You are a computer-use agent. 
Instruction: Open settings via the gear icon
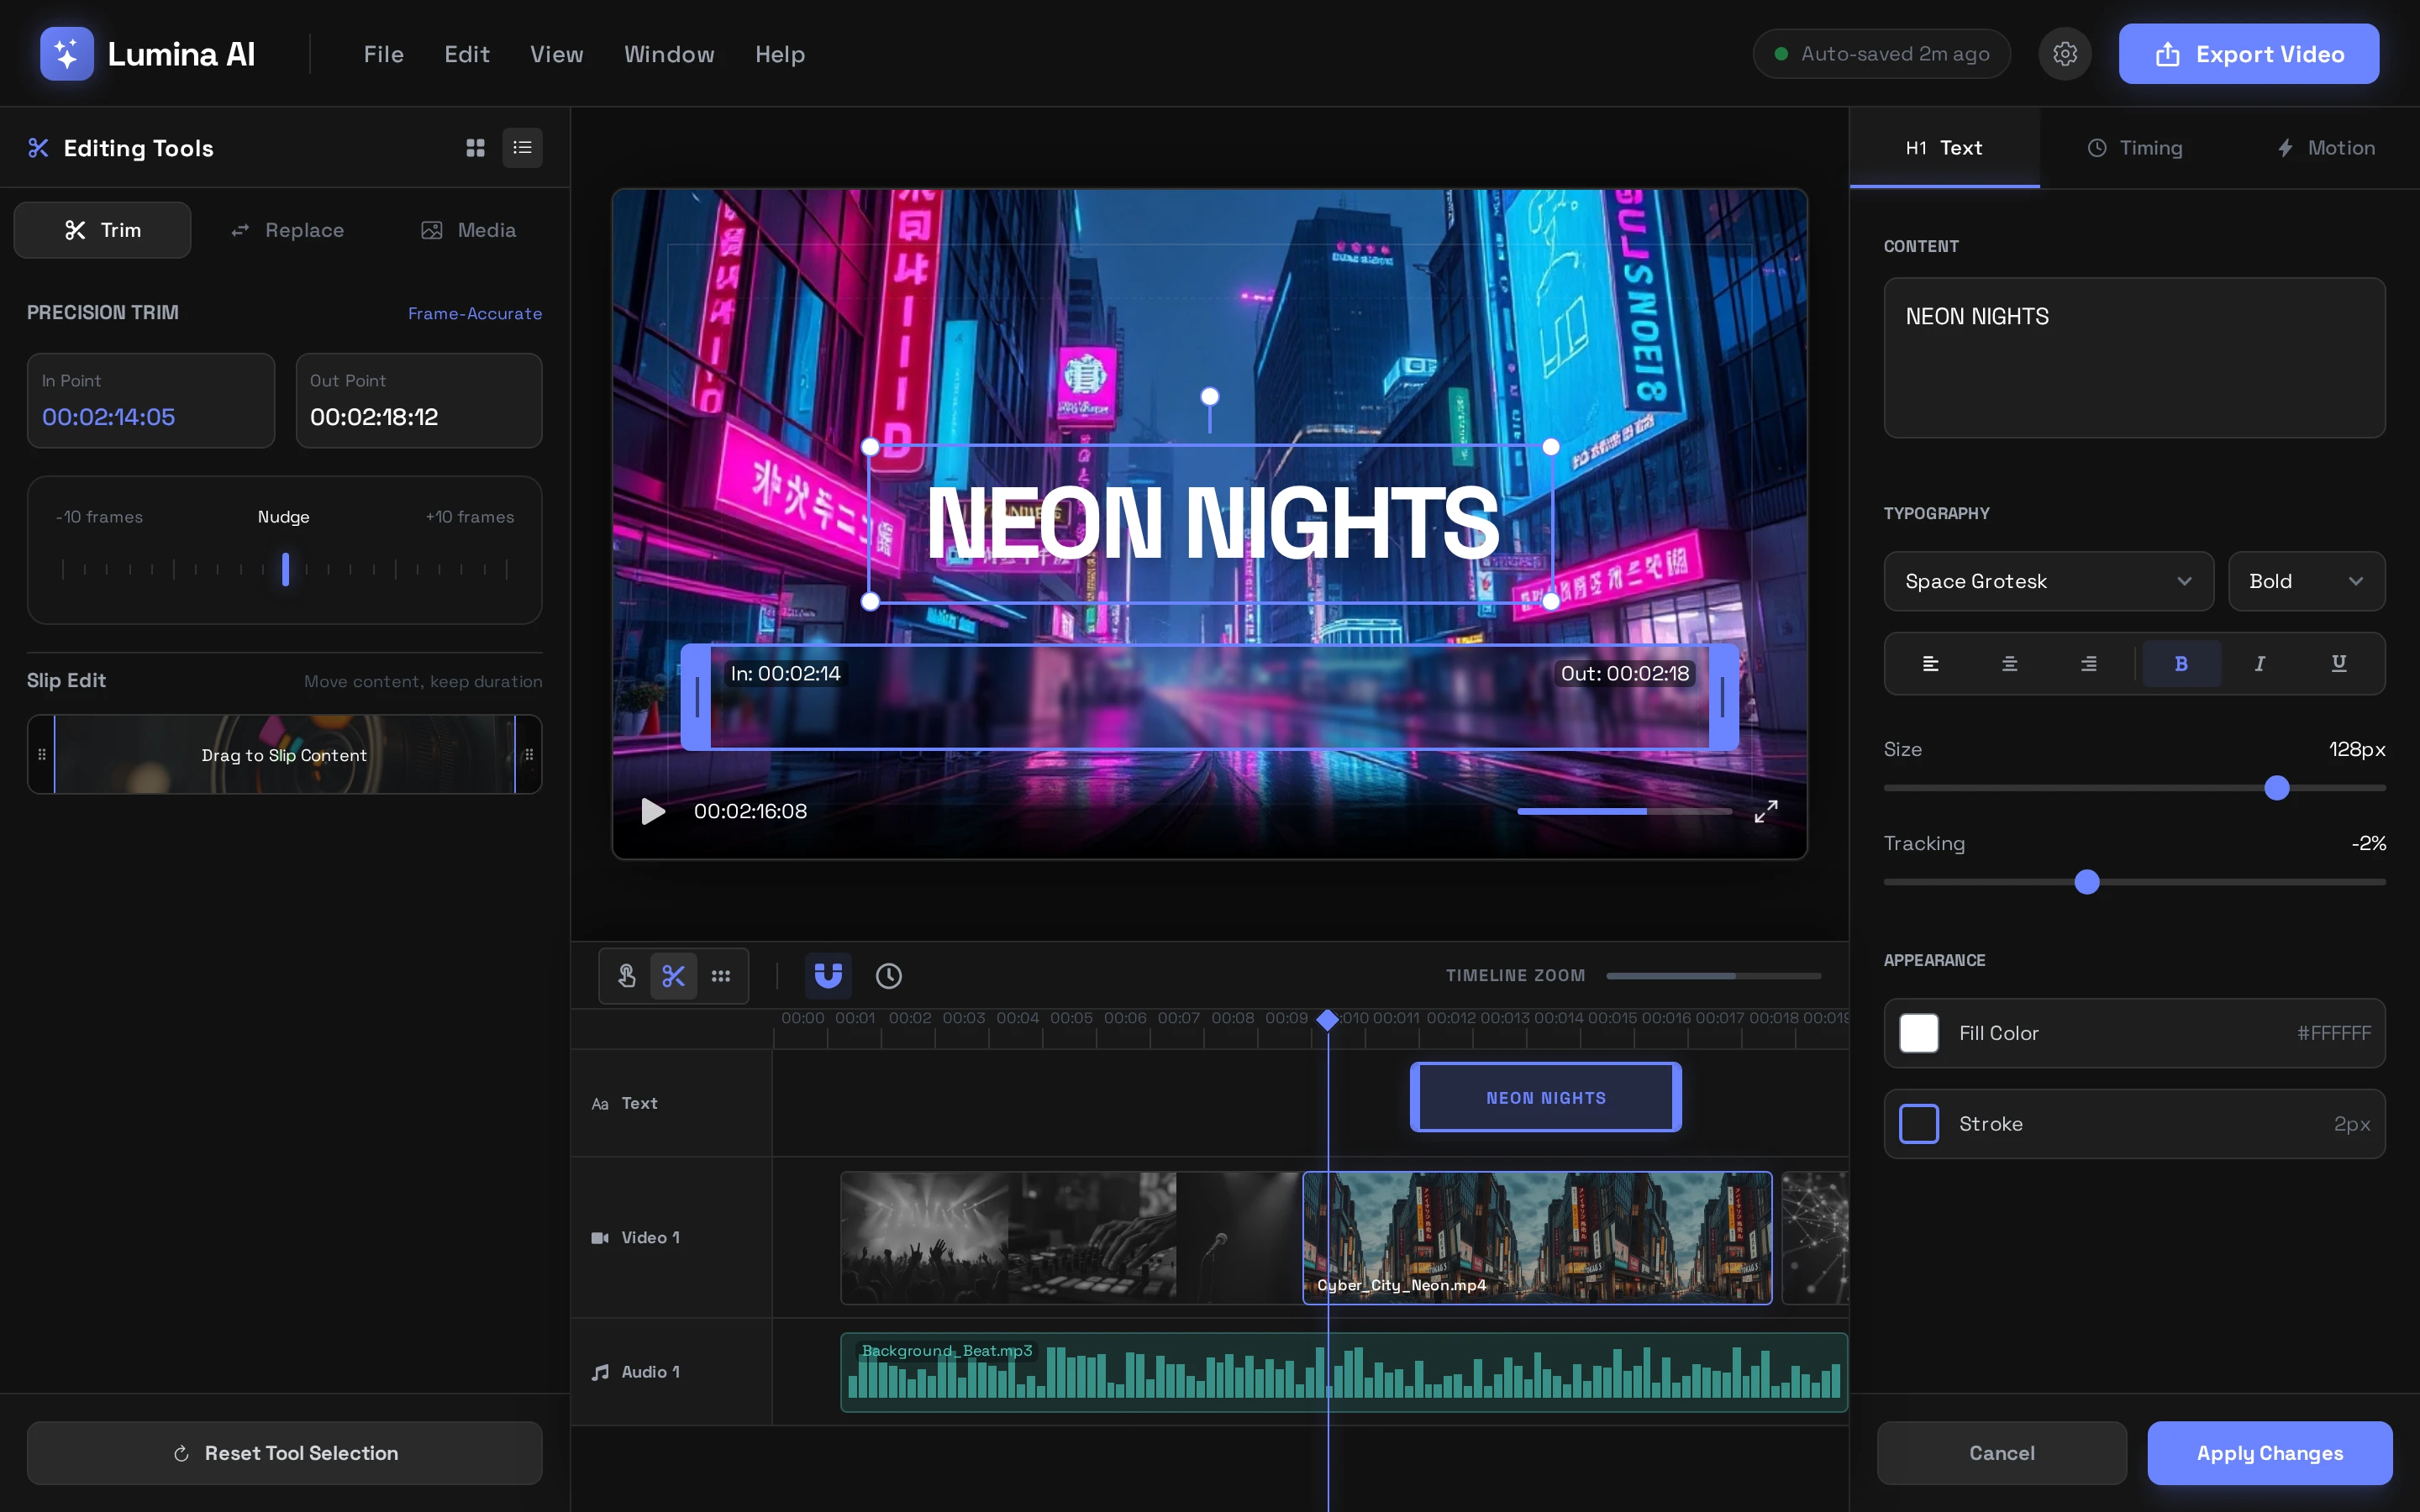tap(2065, 54)
